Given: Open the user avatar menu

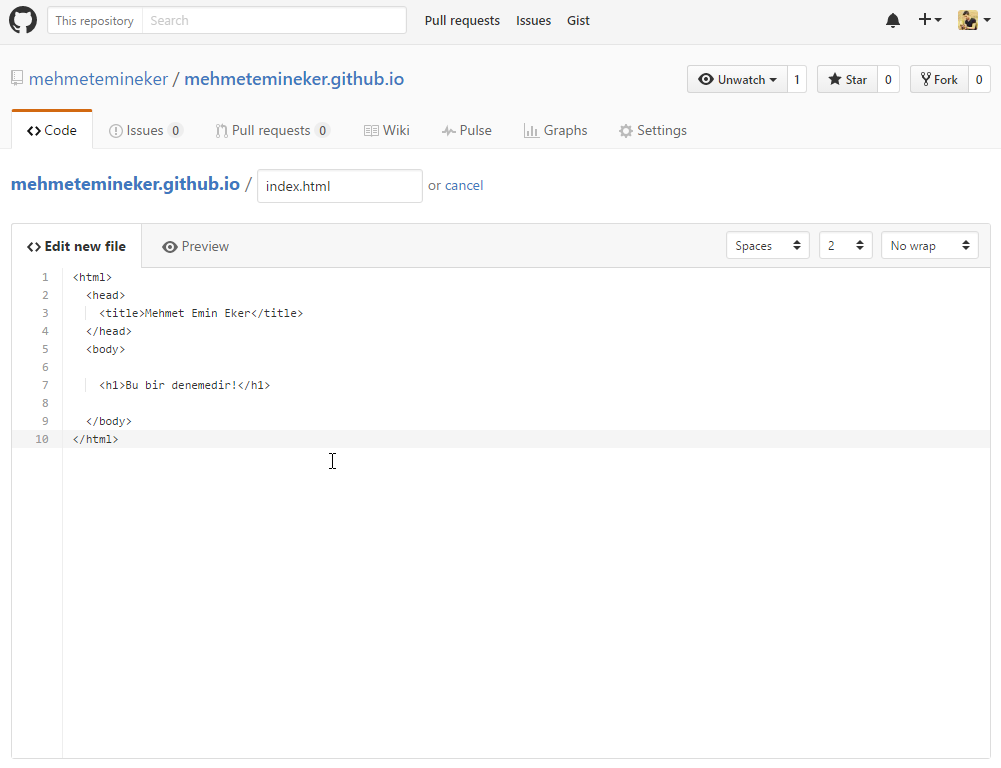Looking at the screenshot, I should [x=974, y=20].
